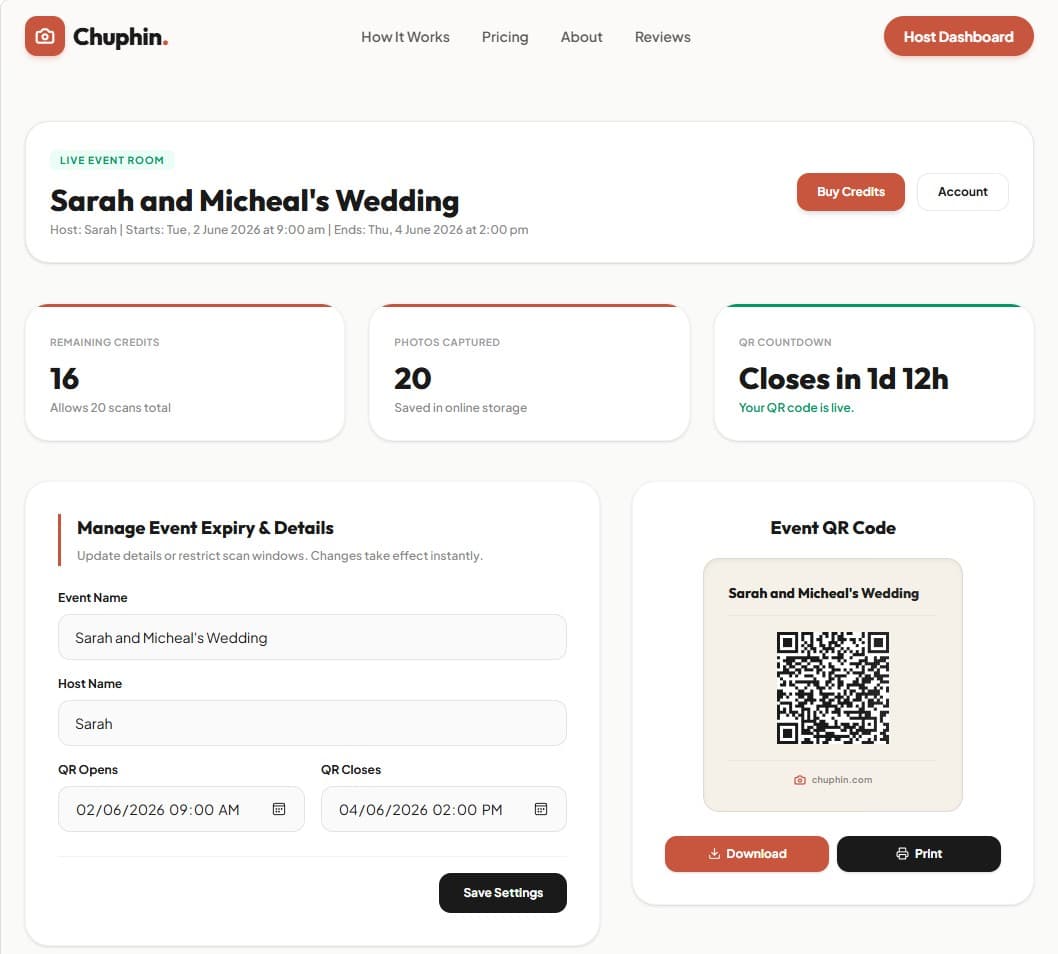Click the small camera icon beside chuphin.com

coord(800,780)
